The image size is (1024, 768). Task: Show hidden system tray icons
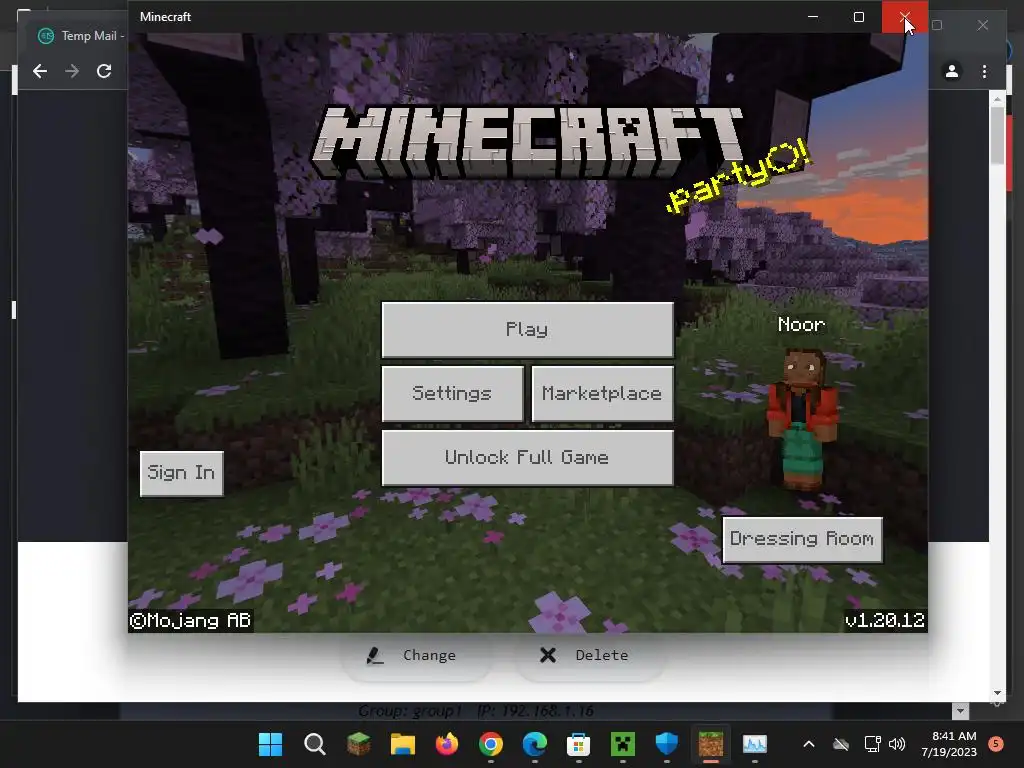808,744
